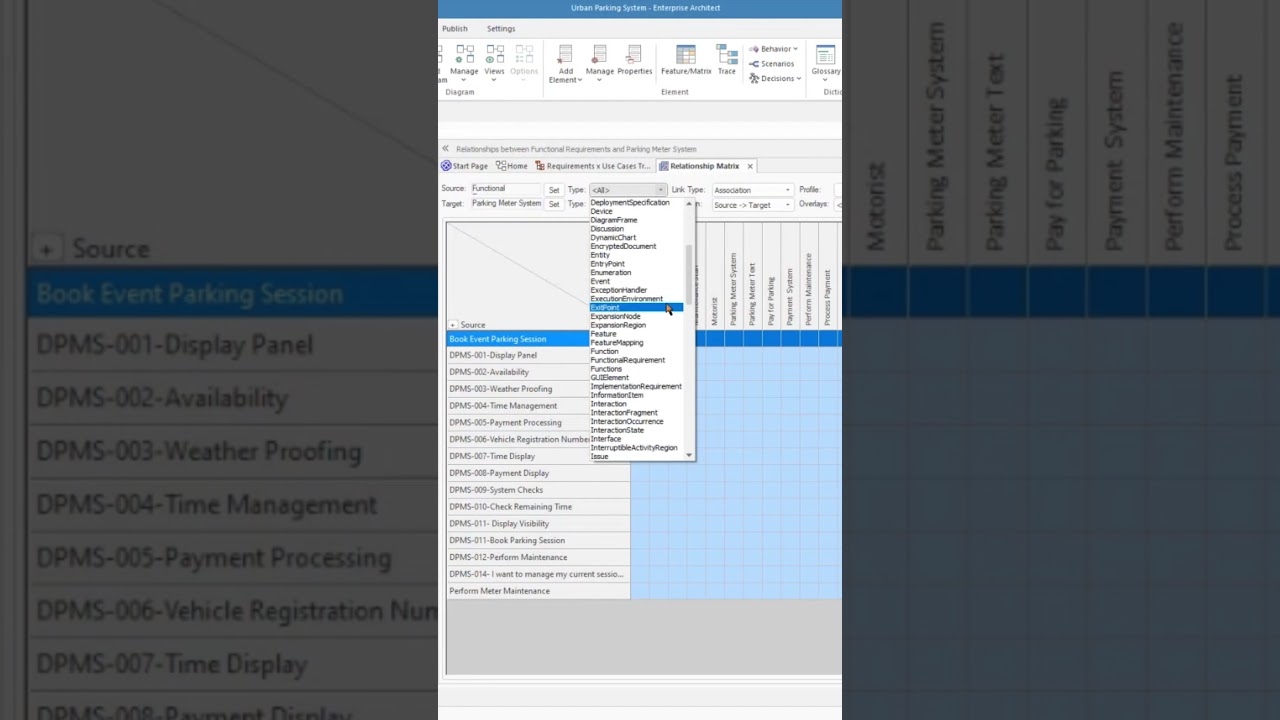Choose FunctionalRequirement in the type list
Image resolution: width=1280 pixels, height=720 pixels.
tap(628, 360)
